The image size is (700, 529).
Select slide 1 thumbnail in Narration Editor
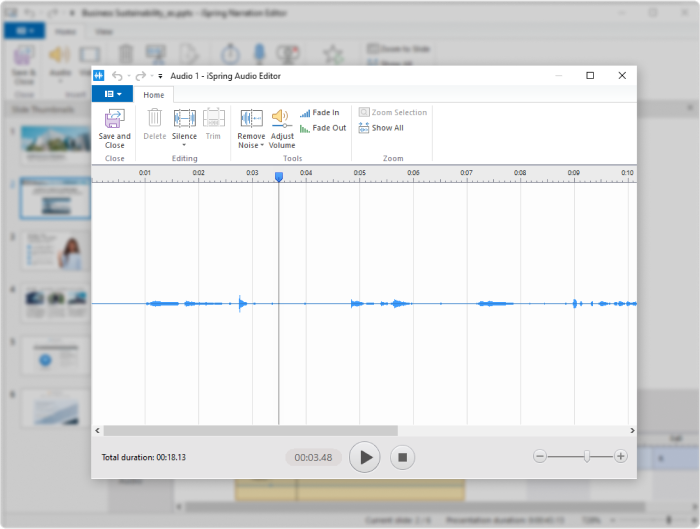[x=56, y=145]
